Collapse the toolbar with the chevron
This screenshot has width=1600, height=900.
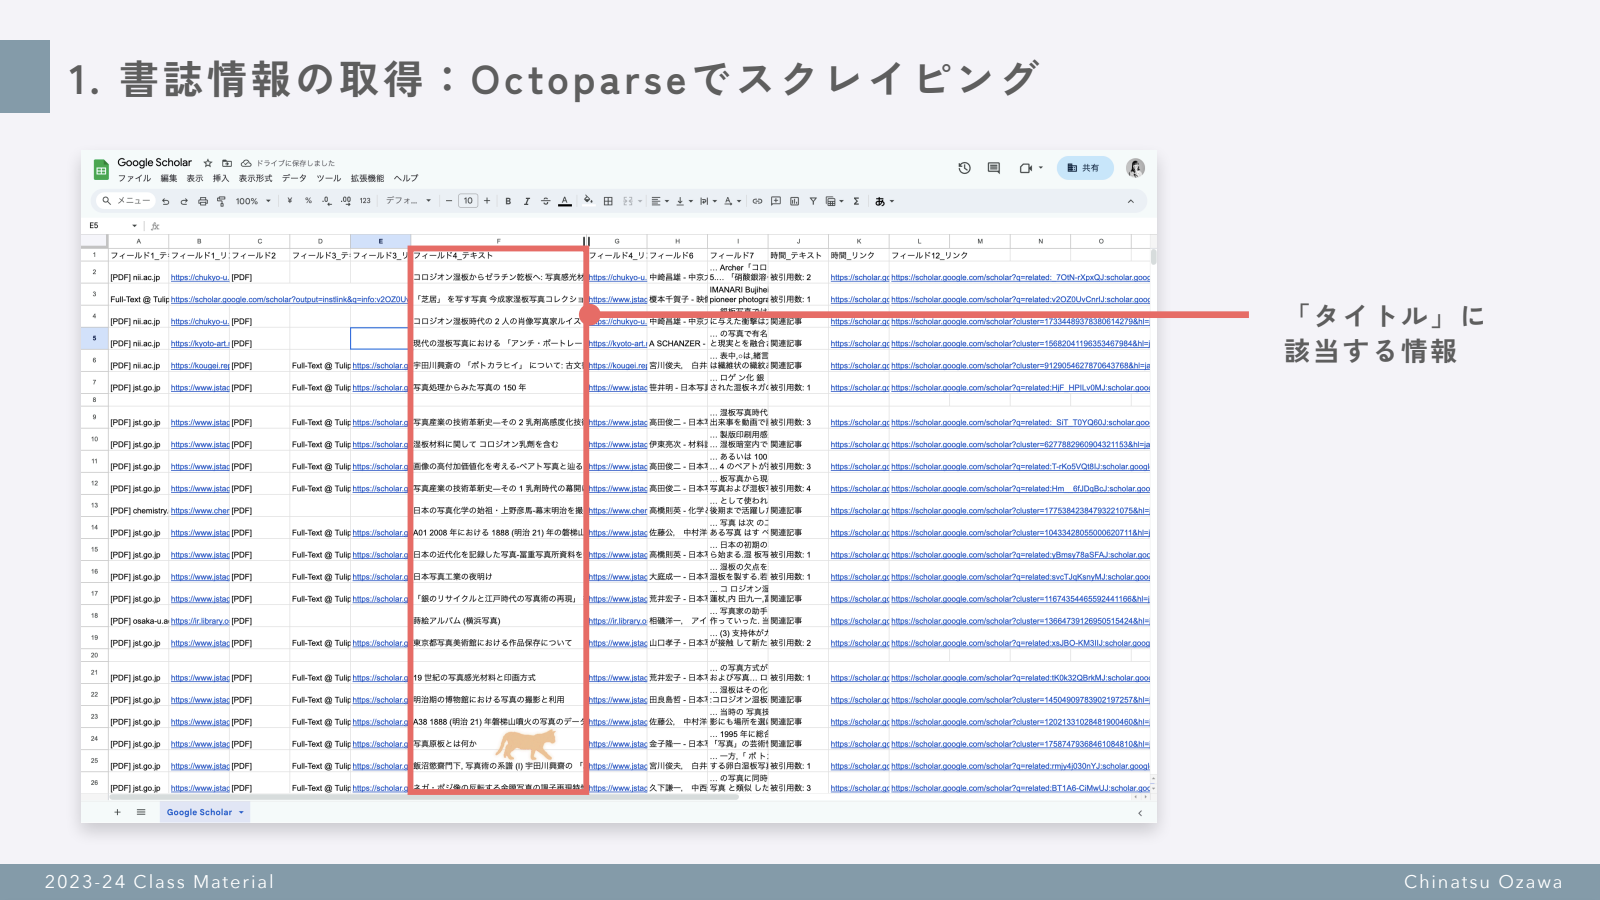(1131, 201)
